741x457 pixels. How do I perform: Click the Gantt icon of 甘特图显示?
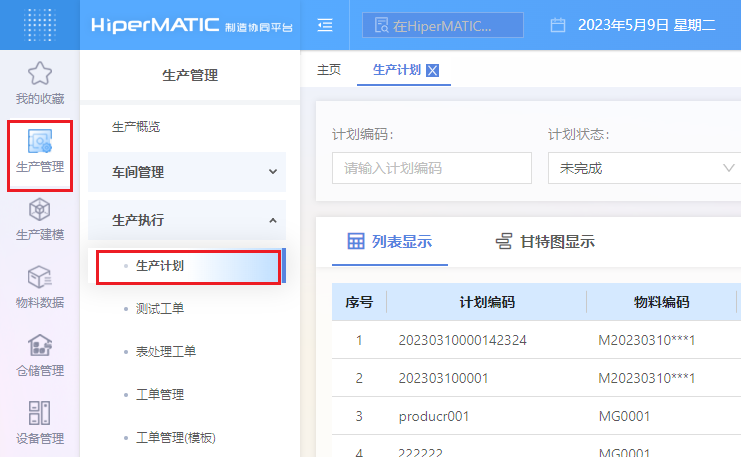tap(504, 241)
